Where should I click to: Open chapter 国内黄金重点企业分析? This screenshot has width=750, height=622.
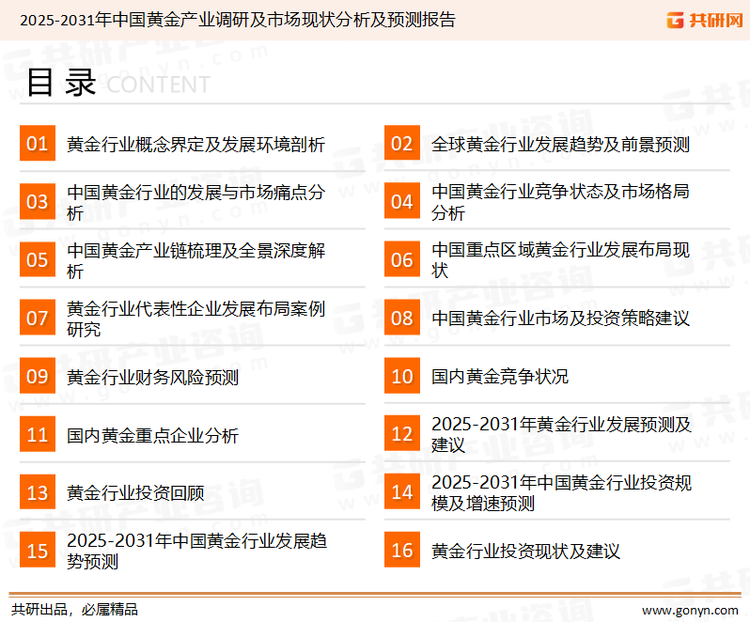coord(152,435)
